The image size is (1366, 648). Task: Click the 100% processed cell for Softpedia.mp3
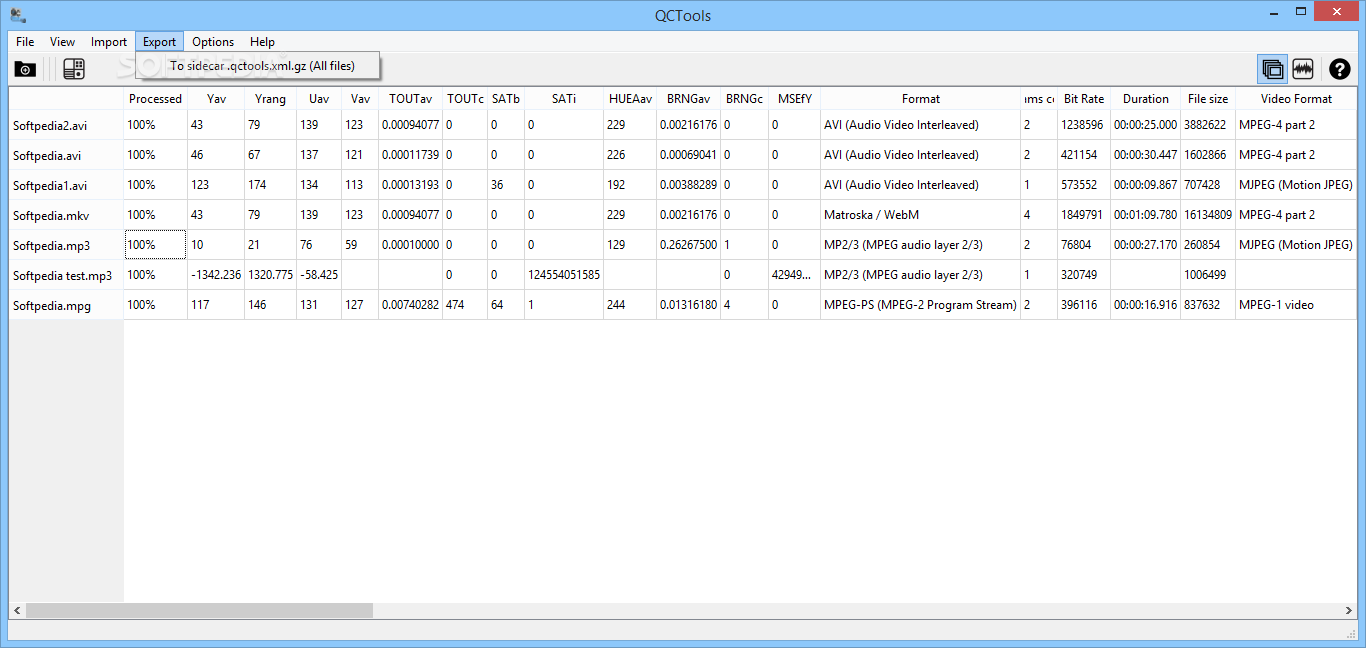tap(155, 245)
